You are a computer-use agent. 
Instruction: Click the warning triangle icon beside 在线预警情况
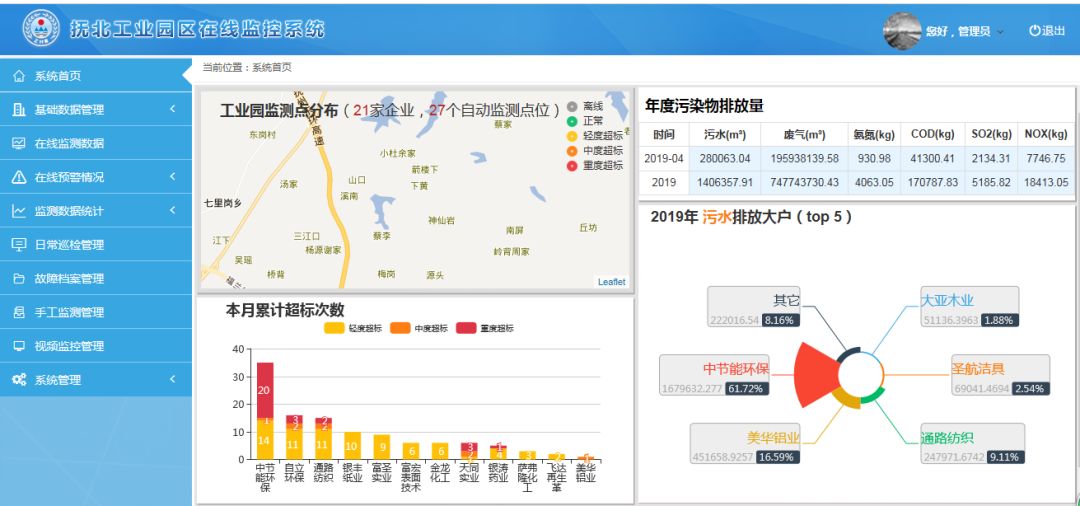coord(19,178)
